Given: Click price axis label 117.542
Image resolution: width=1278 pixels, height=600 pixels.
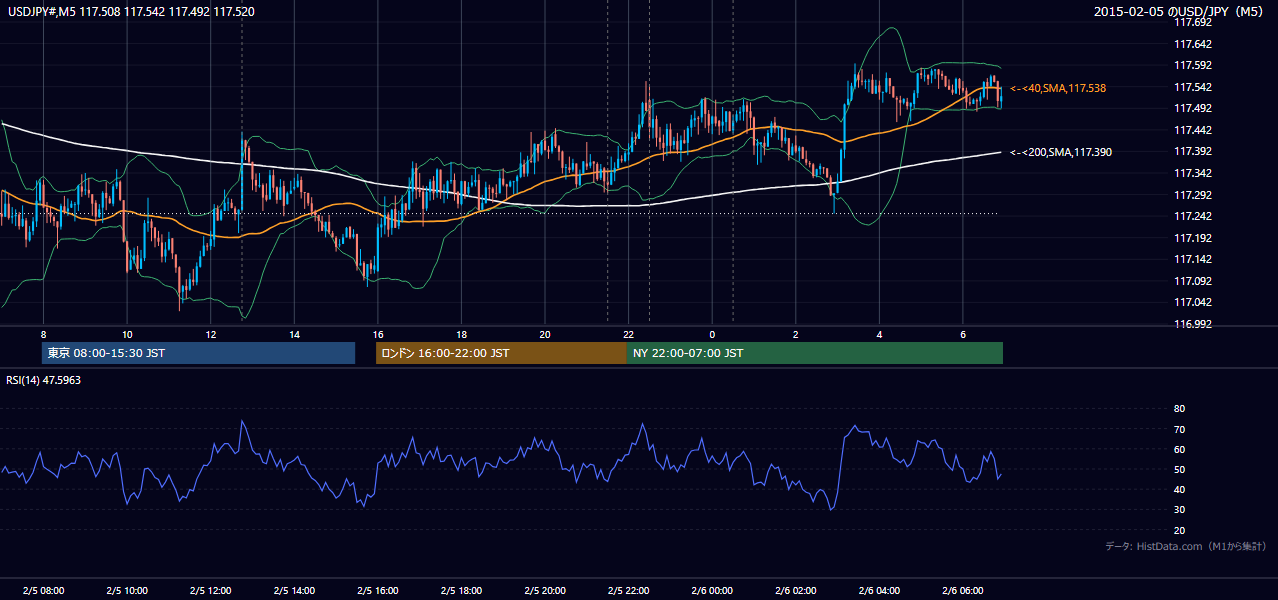Looking at the screenshot, I should (1192, 87).
